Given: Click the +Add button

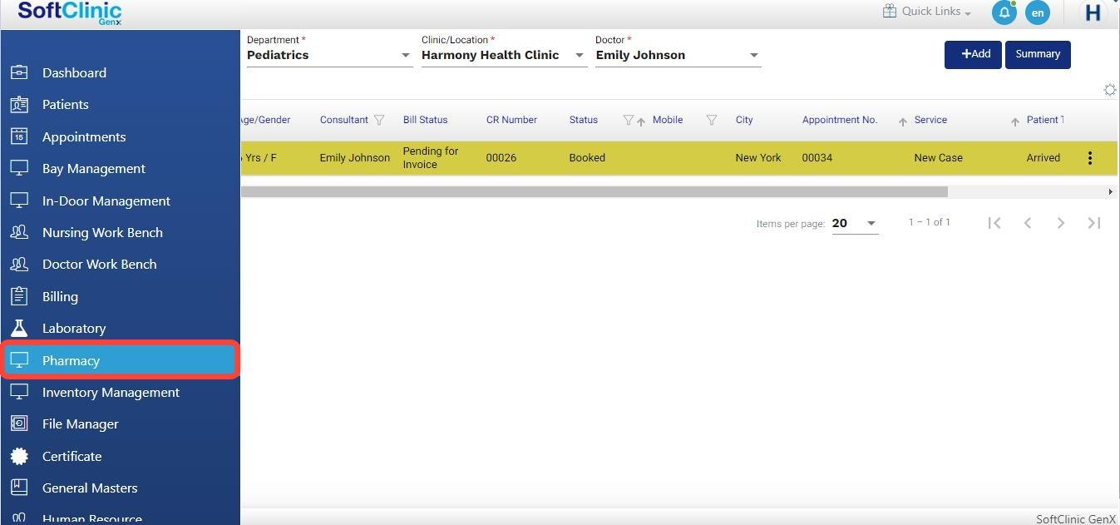Looking at the screenshot, I should [973, 54].
